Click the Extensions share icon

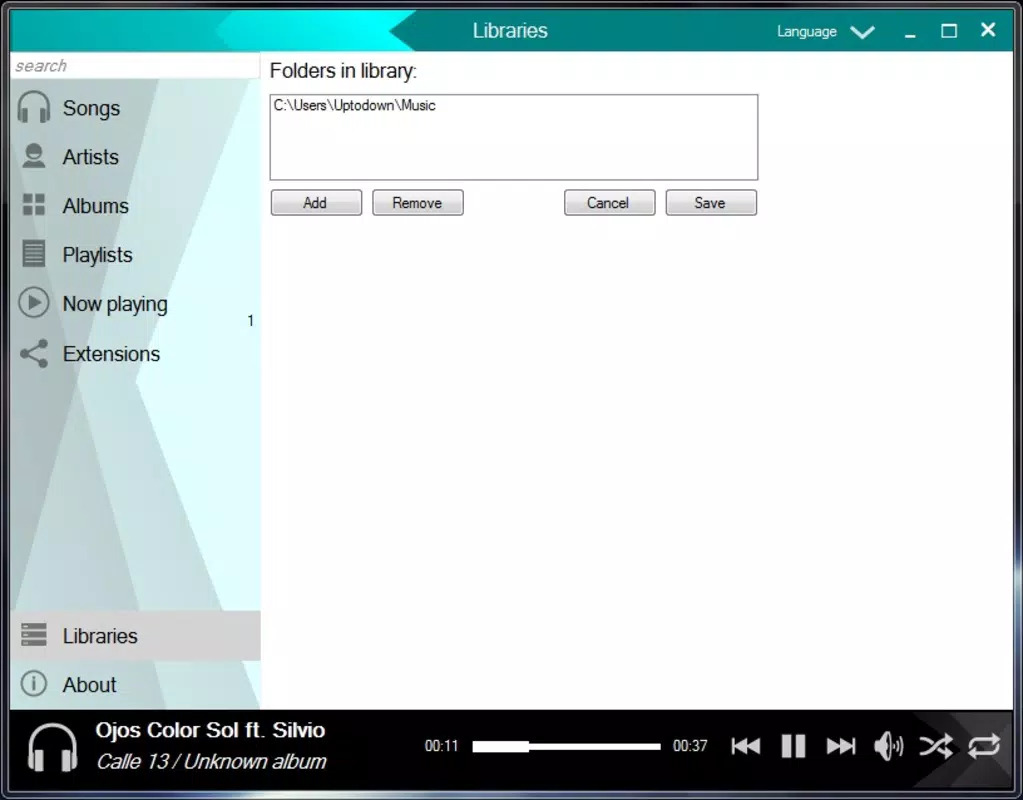[34, 353]
